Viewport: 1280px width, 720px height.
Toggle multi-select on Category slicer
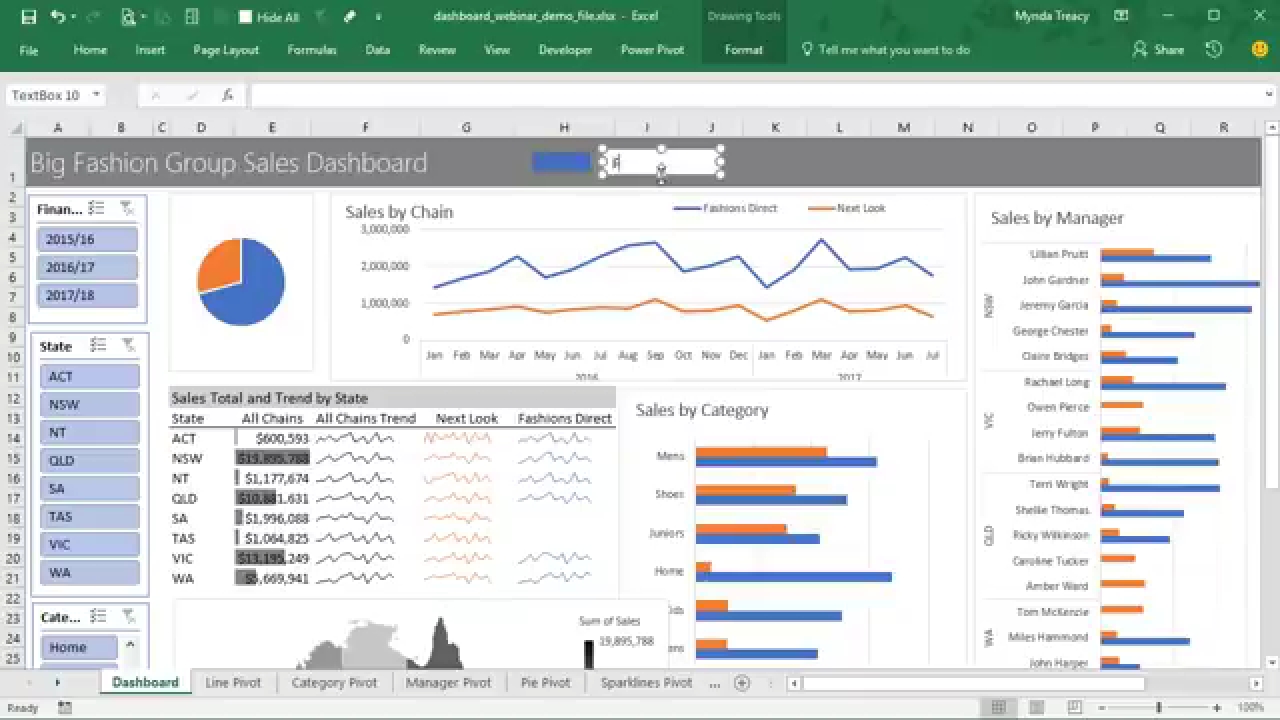98,616
